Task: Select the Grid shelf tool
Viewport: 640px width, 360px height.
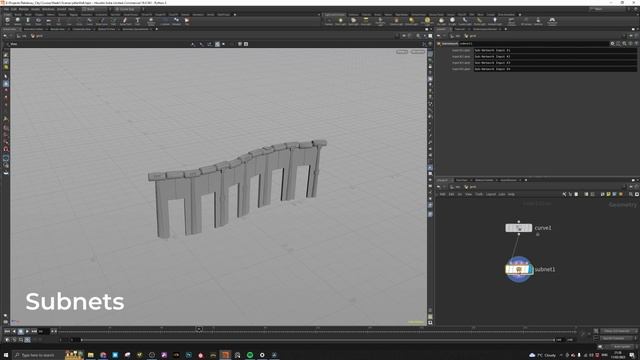Action: click(x=49, y=21)
